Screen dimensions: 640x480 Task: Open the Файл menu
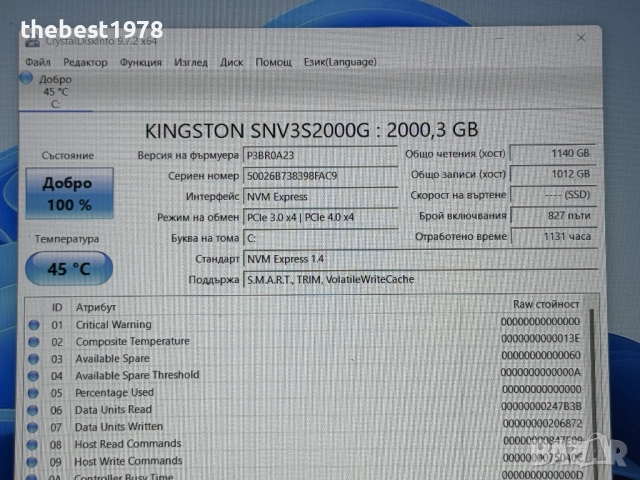38,62
